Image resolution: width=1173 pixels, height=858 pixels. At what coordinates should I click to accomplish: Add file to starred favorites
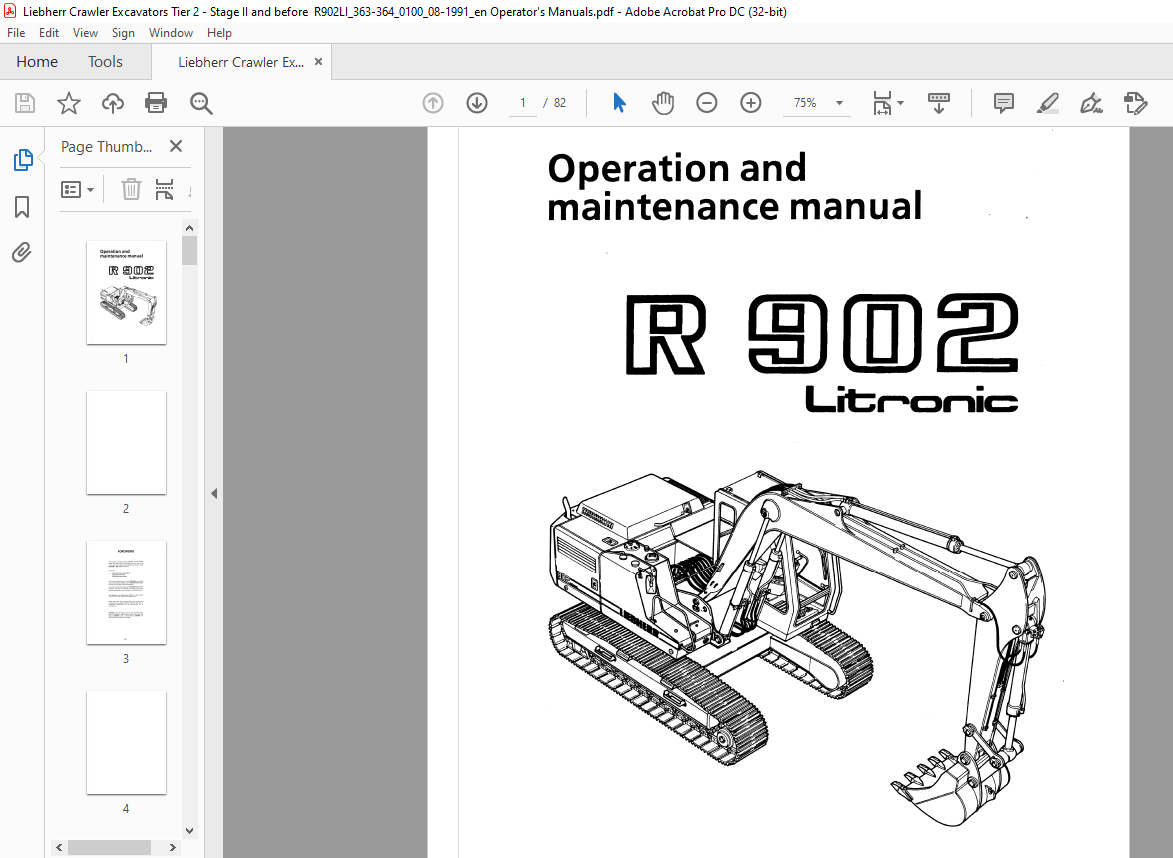(x=69, y=102)
